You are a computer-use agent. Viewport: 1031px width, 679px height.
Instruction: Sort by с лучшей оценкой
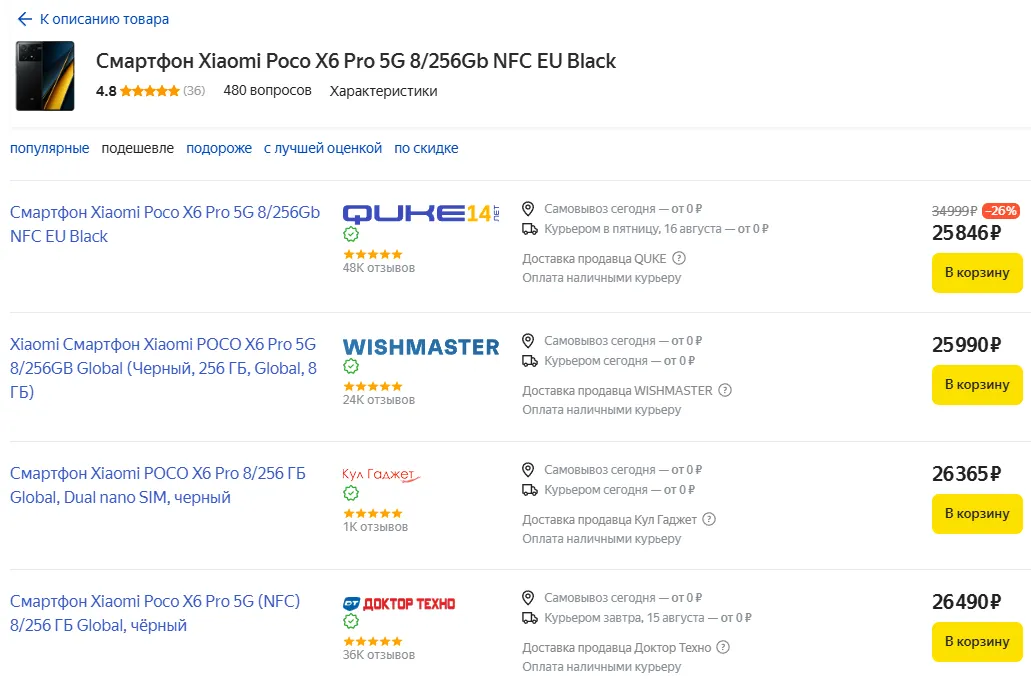pyautogui.click(x=323, y=148)
